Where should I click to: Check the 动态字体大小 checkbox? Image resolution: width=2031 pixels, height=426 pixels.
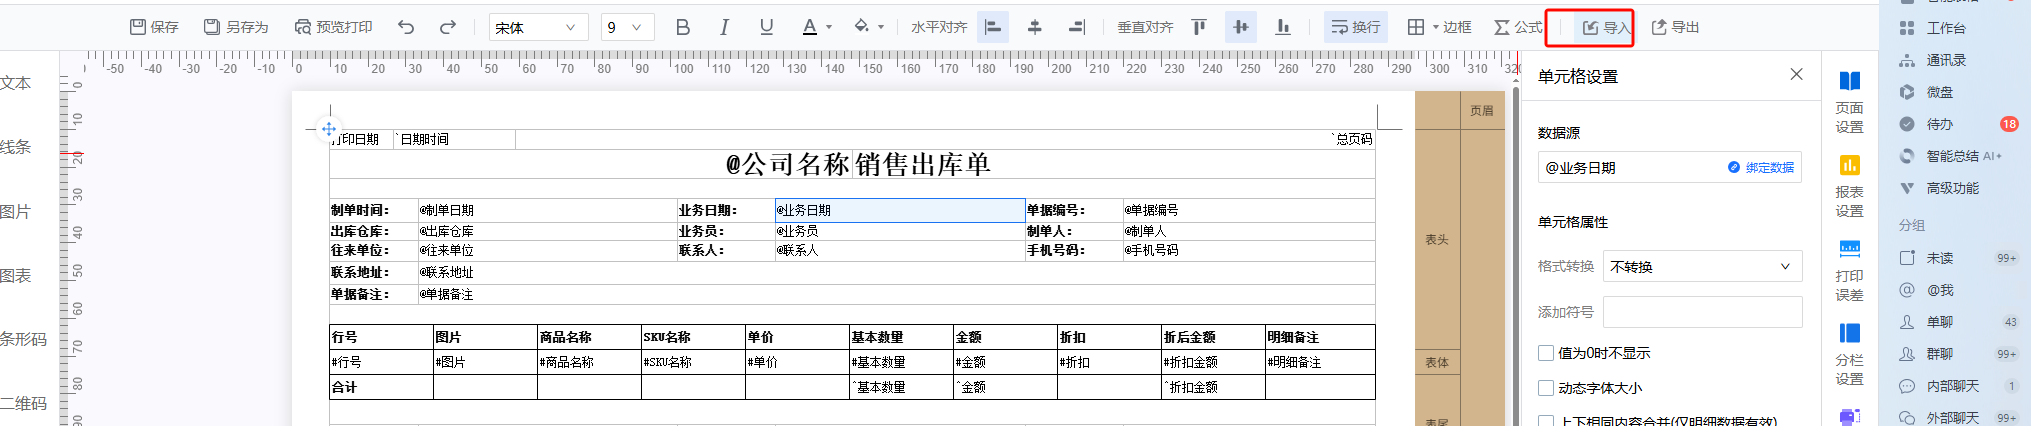pos(1546,388)
